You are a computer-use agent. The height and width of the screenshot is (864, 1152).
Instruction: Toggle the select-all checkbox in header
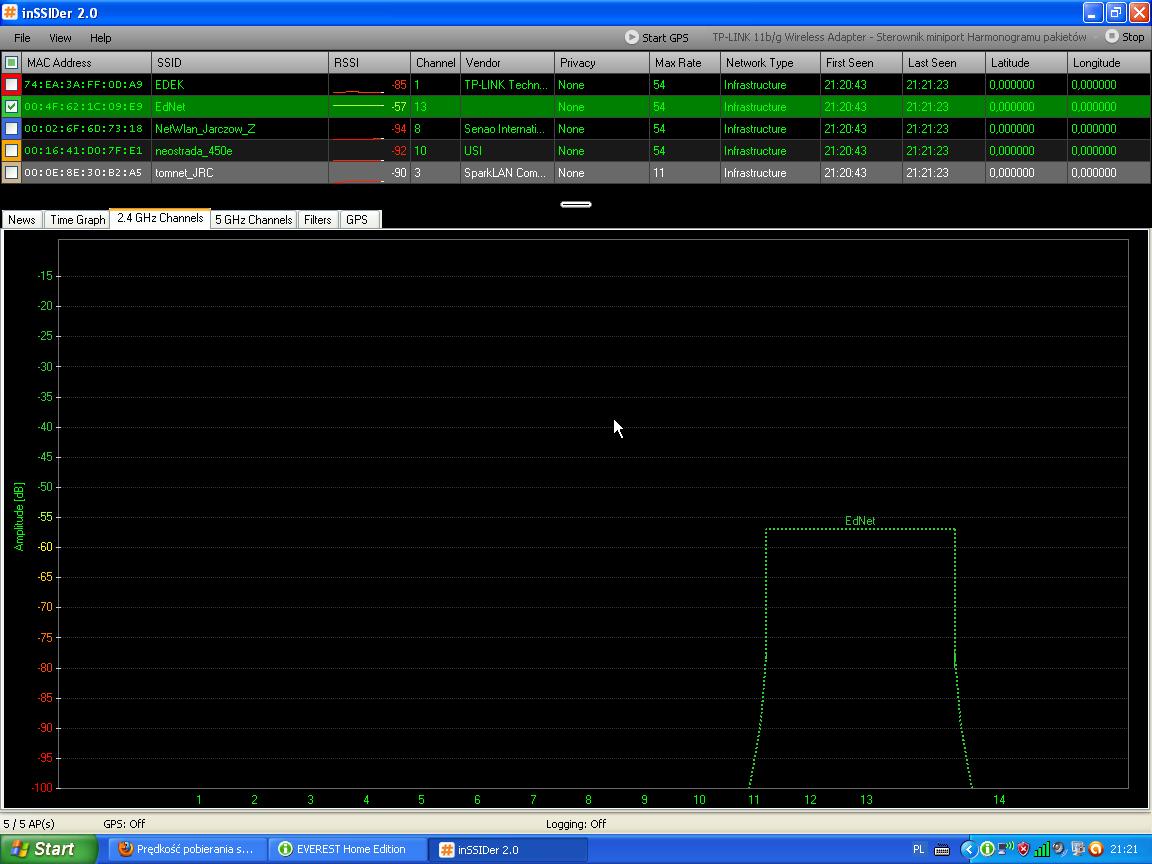[11, 62]
